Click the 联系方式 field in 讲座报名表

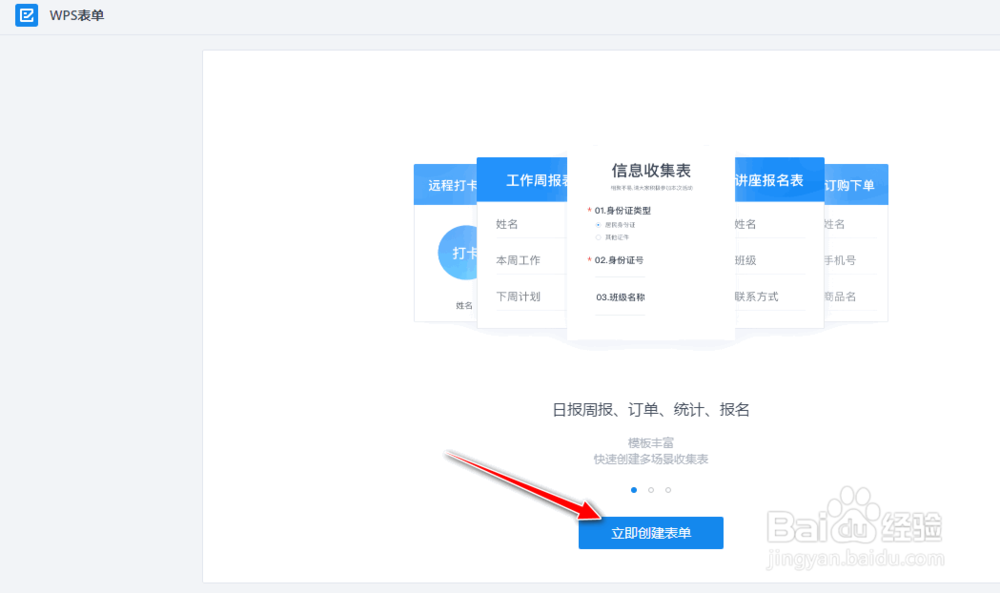[770, 296]
